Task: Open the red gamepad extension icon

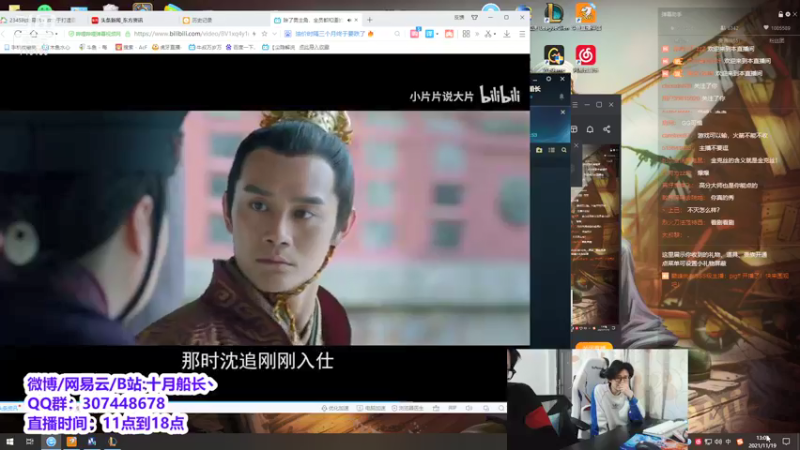Action: point(449,34)
